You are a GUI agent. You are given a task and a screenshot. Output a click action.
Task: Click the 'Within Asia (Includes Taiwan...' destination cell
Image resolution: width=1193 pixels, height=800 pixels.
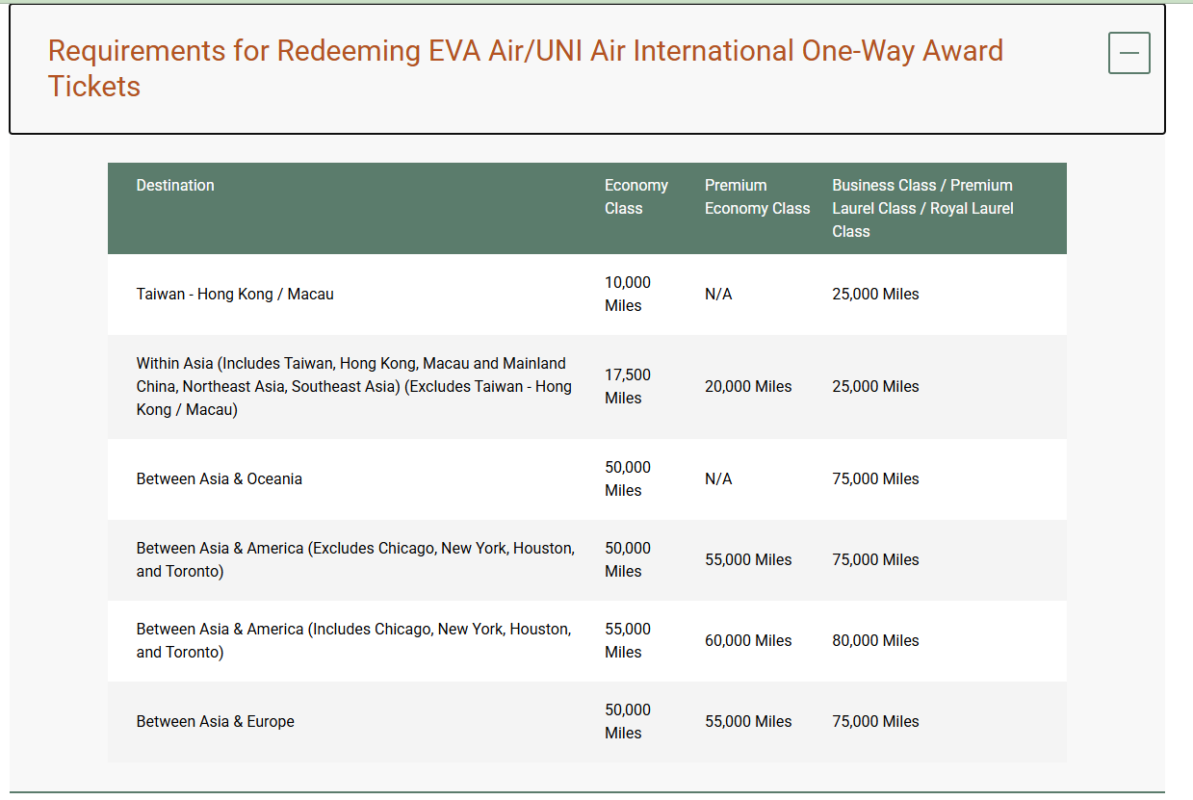(x=354, y=387)
